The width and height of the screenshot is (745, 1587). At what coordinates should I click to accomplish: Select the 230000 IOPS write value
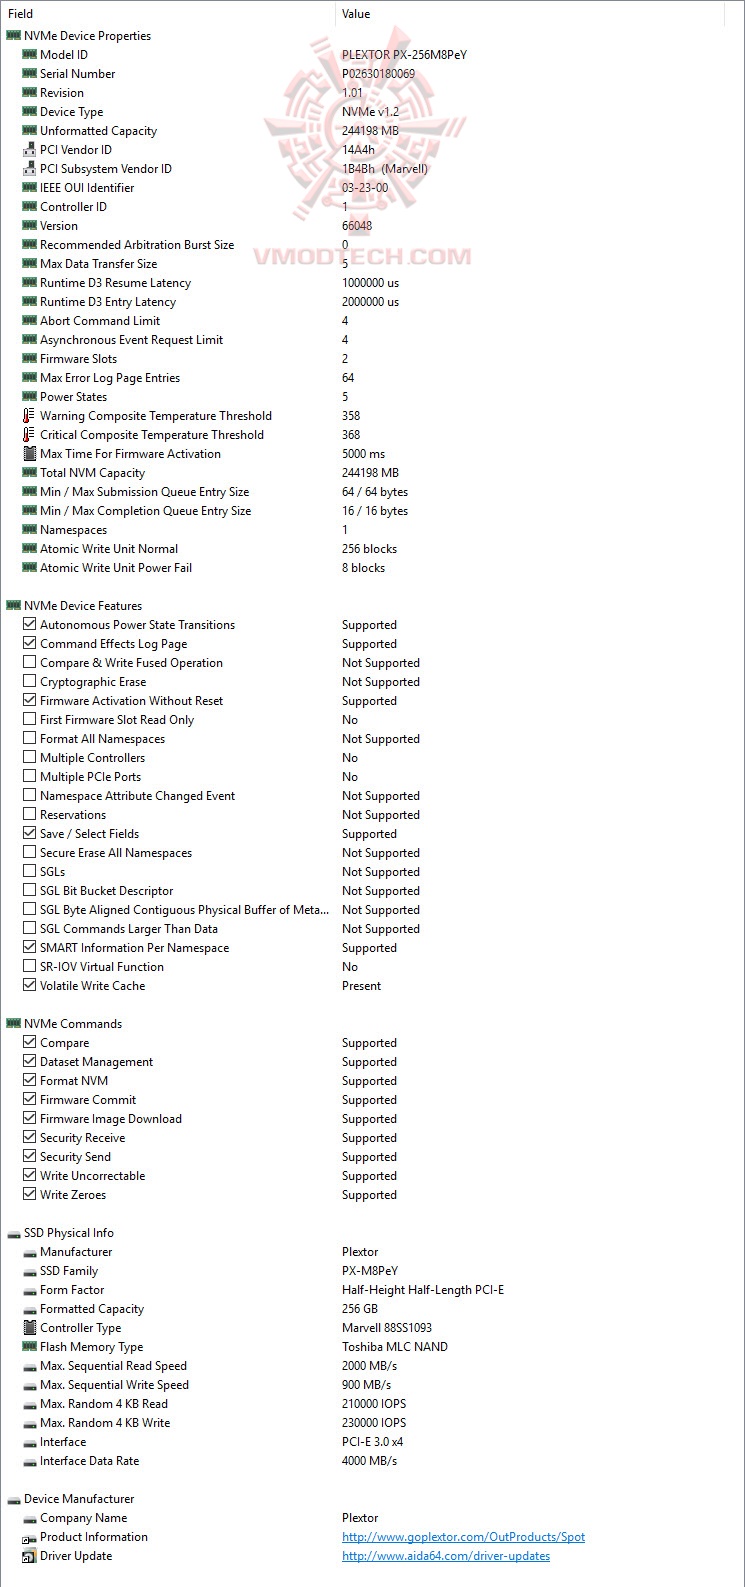pyautogui.click(x=374, y=1423)
